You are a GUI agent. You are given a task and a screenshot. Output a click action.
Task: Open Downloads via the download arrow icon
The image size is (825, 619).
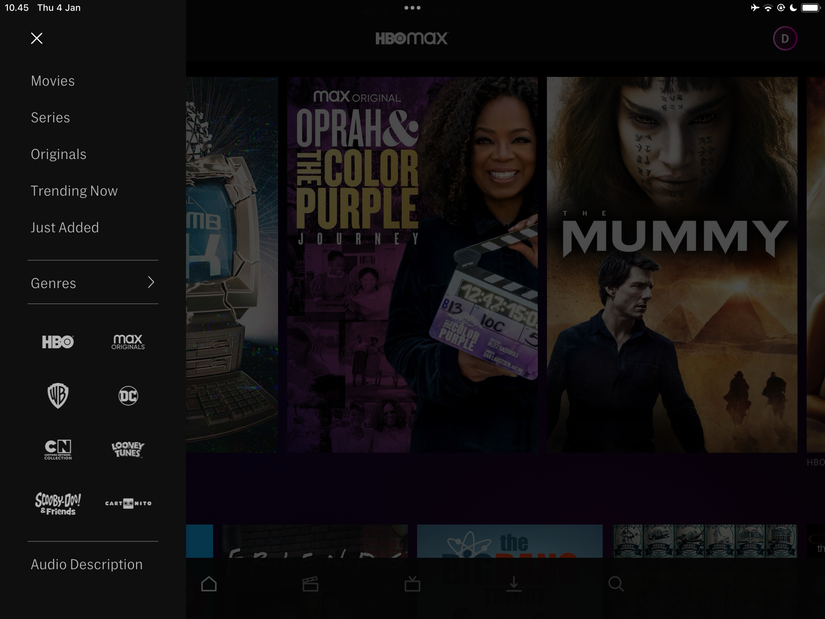click(513, 583)
